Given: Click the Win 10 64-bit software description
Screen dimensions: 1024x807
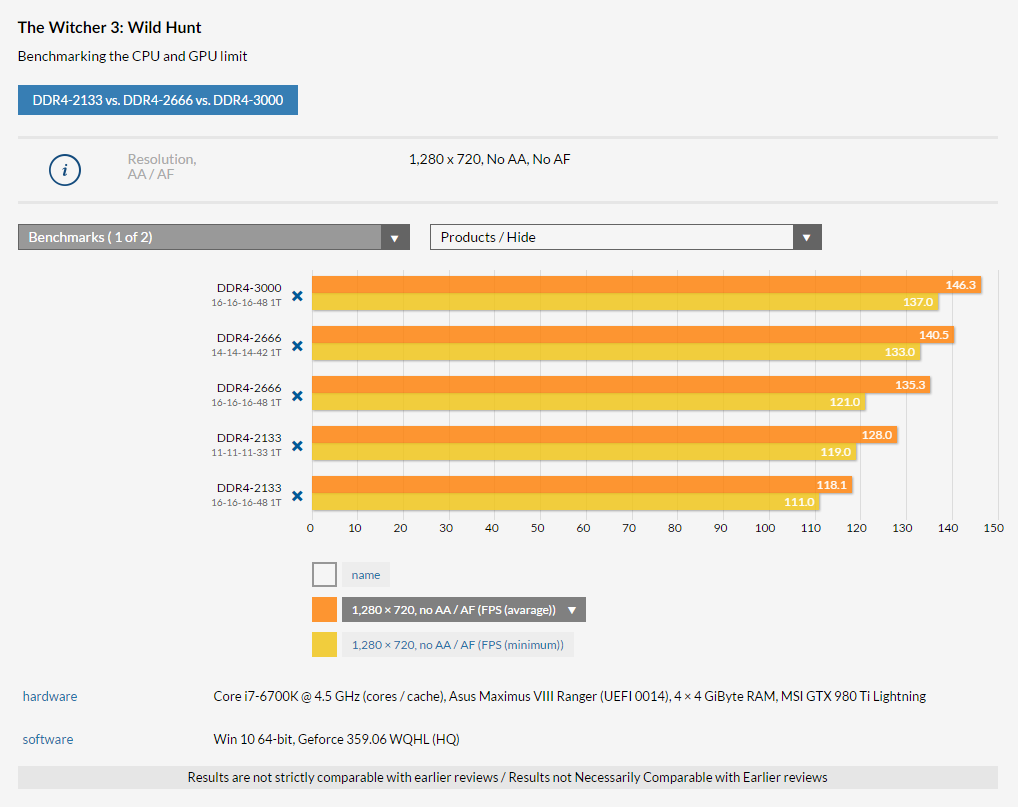Looking at the screenshot, I should click(336, 739).
